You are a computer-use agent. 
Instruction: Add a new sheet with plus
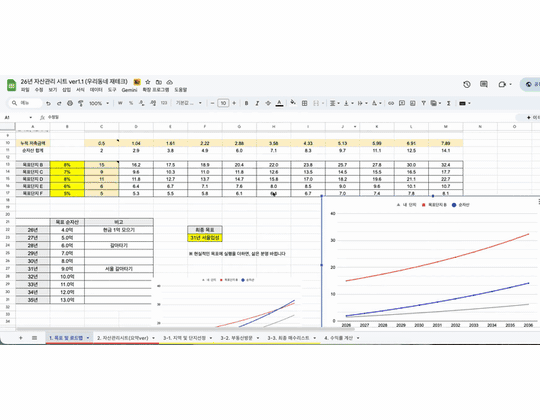pyautogui.click(x=21, y=338)
